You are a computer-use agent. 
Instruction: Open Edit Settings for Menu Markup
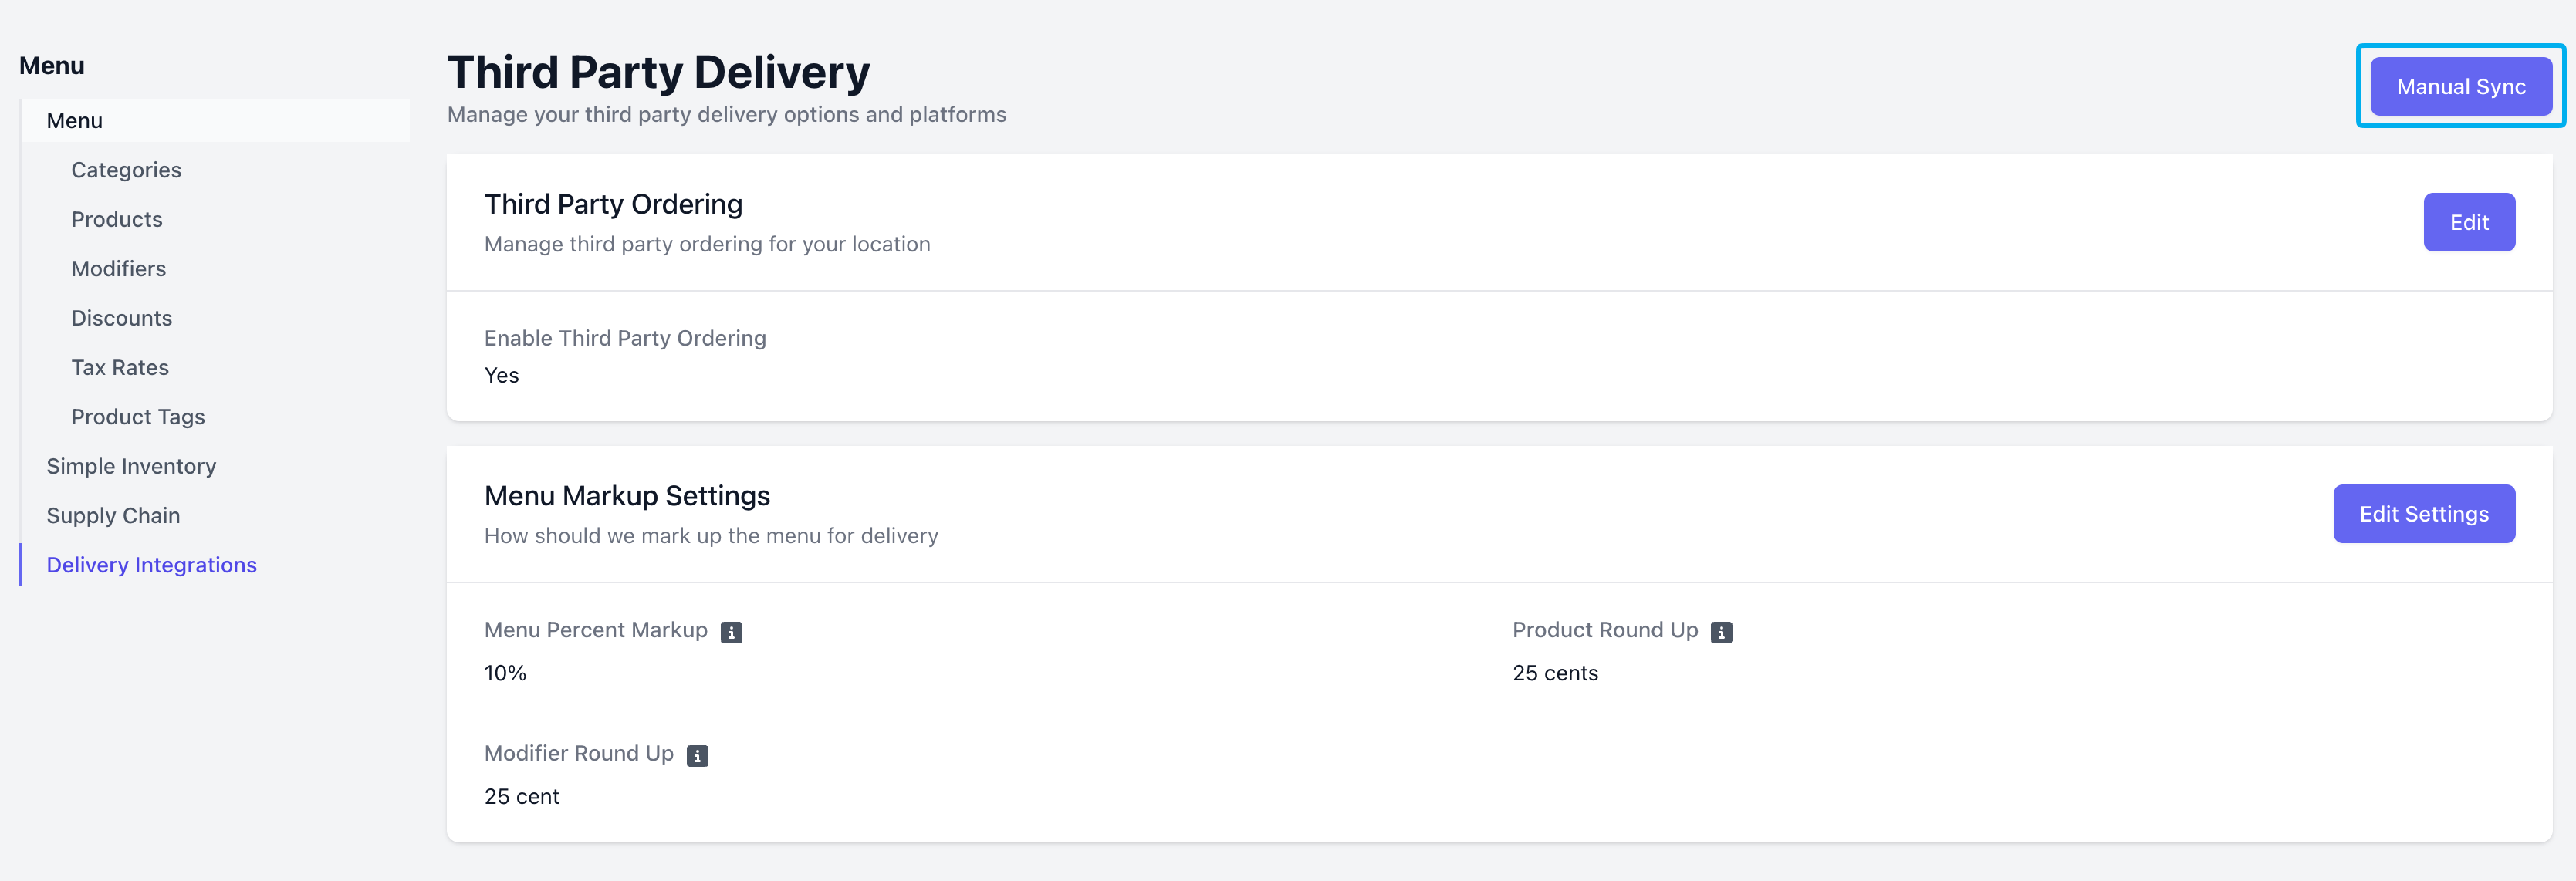point(2424,514)
